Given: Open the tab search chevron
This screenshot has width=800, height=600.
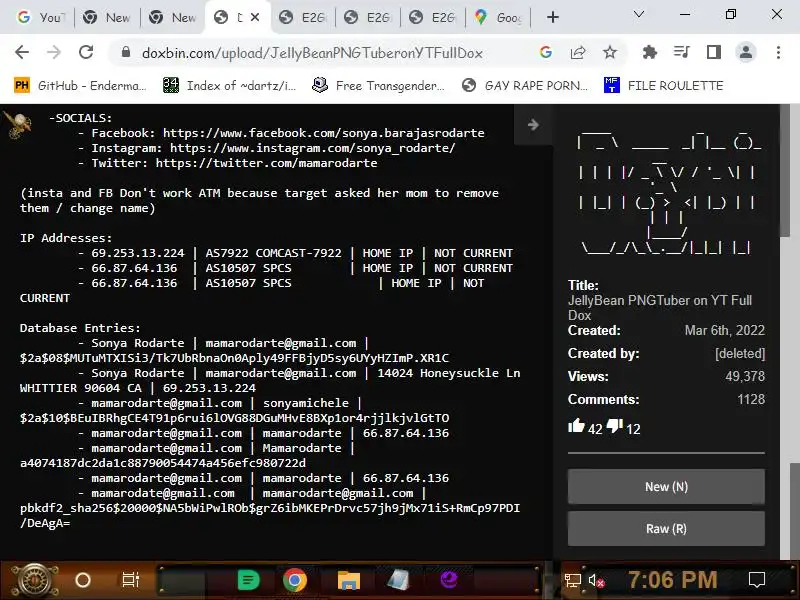Looking at the screenshot, I should click(639, 14).
